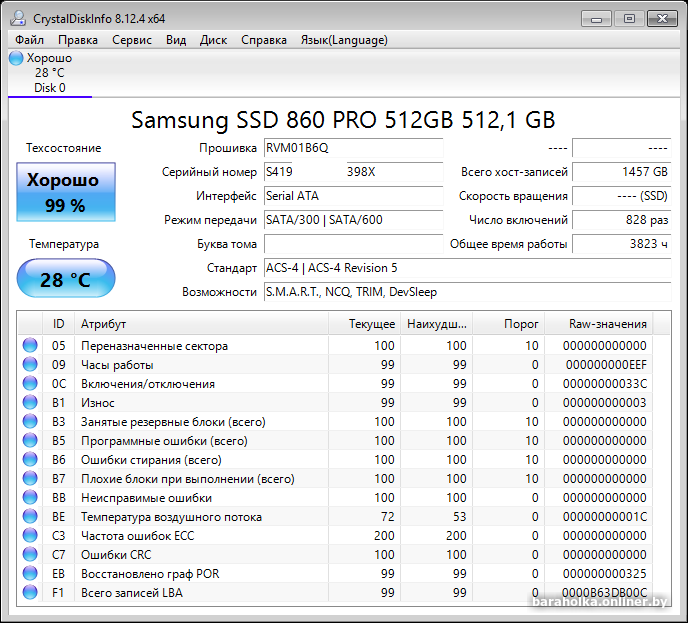Viewport: 688px width, 623px height.
Task: Click the Серийный номер field
Action: click(354, 172)
